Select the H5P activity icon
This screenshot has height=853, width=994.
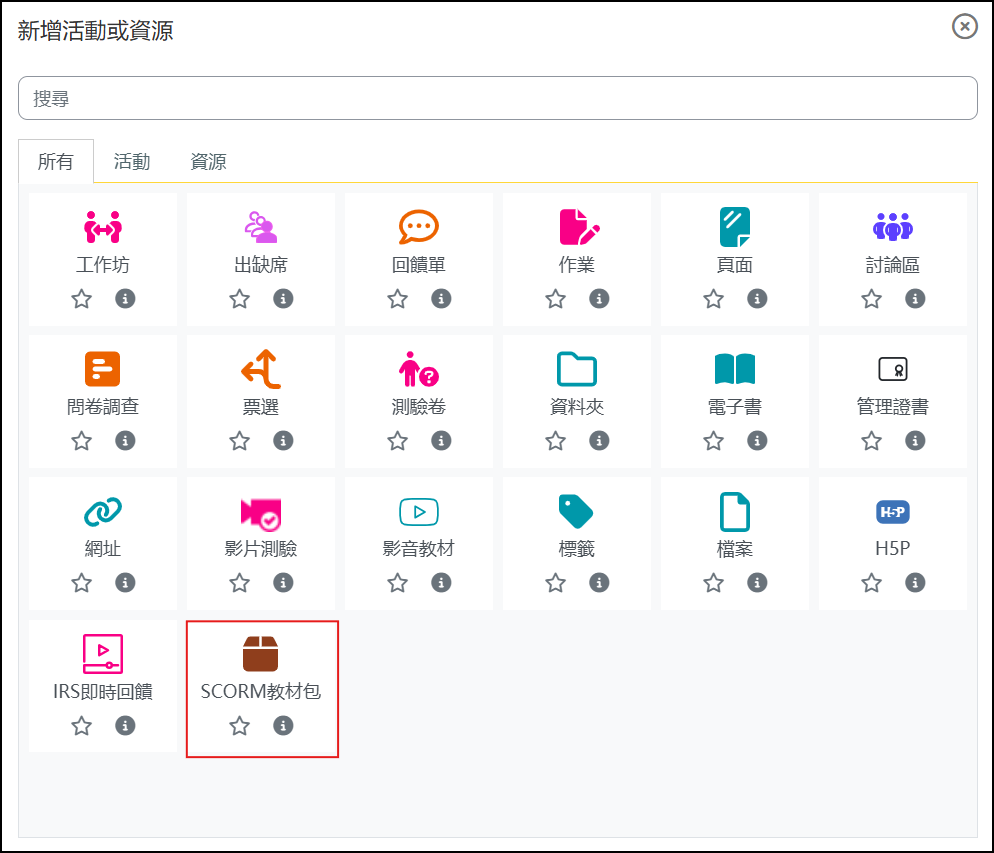click(x=893, y=511)
